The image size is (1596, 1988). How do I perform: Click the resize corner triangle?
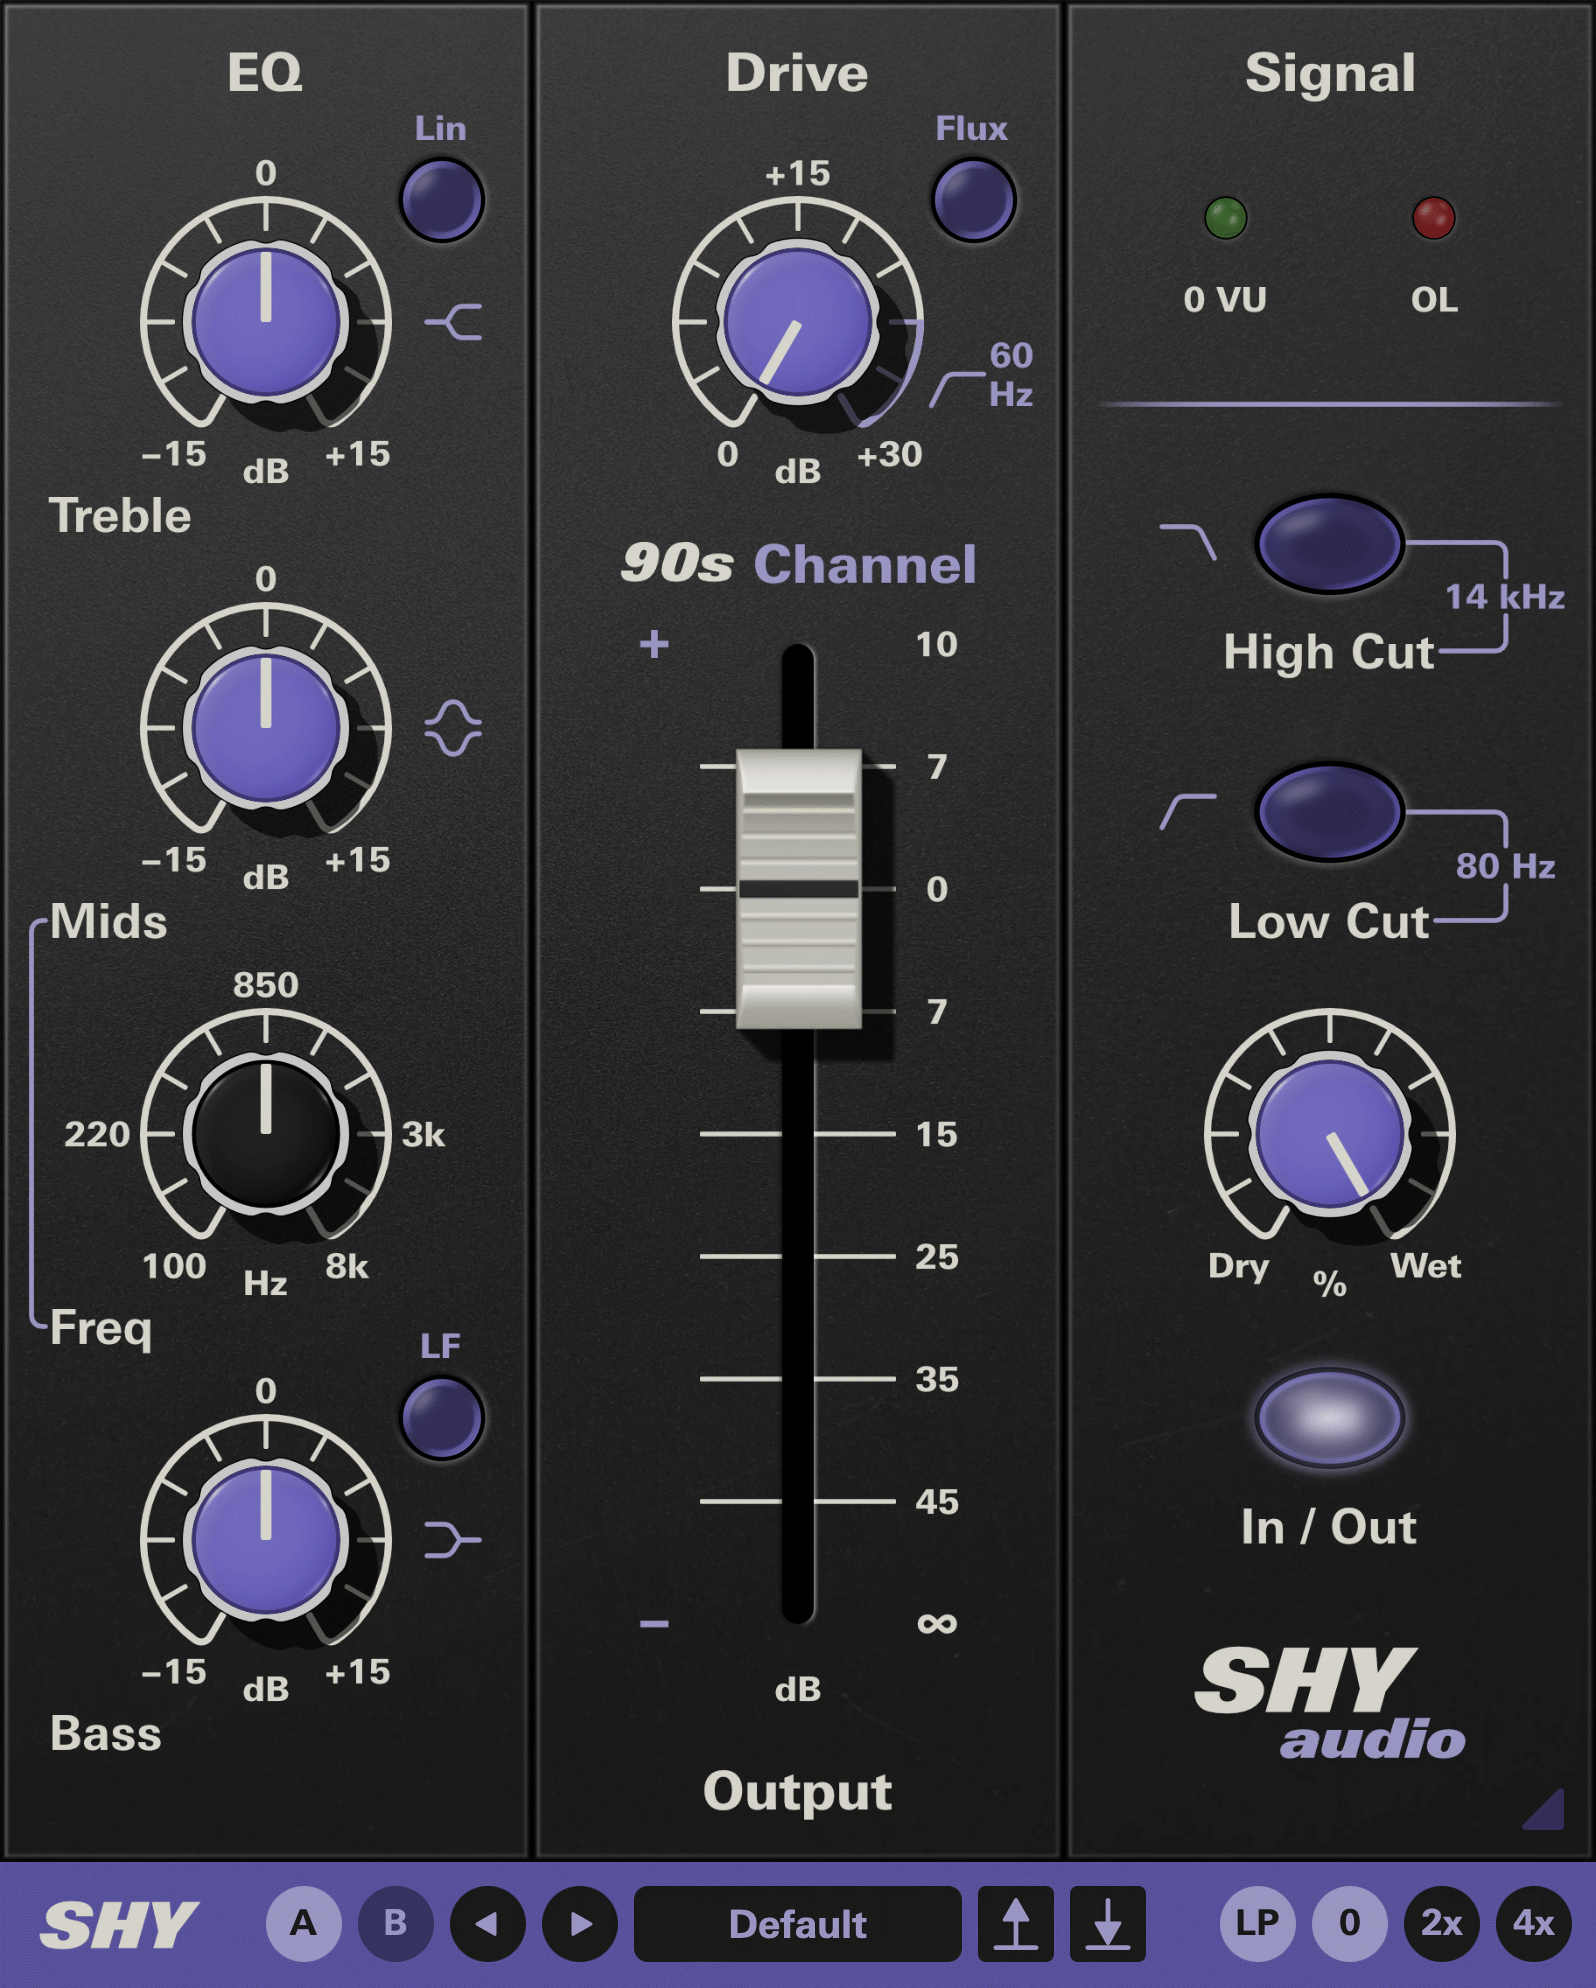(x=1546, y=1810)
